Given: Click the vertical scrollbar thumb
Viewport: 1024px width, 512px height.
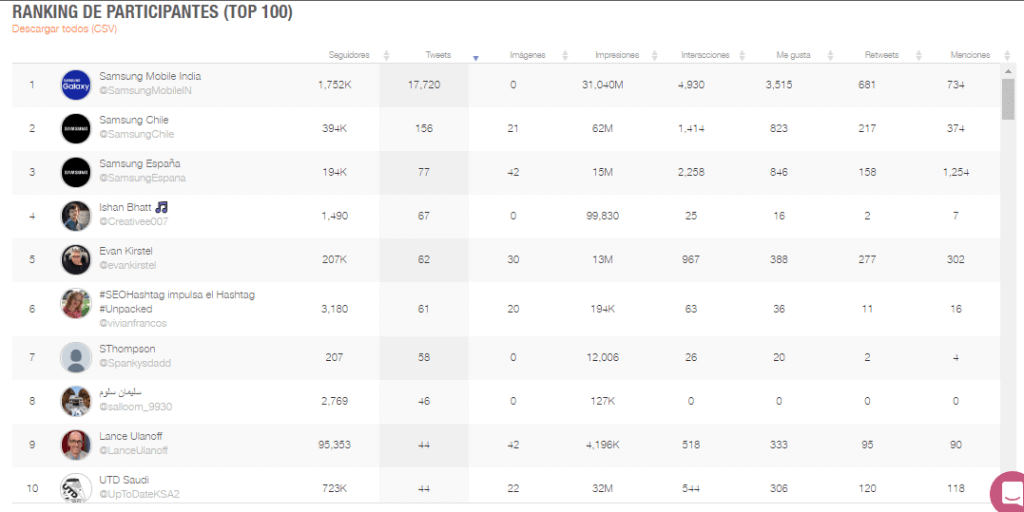Looking at the screenshot, I should pyautogui.click(x=1008, y=99).
